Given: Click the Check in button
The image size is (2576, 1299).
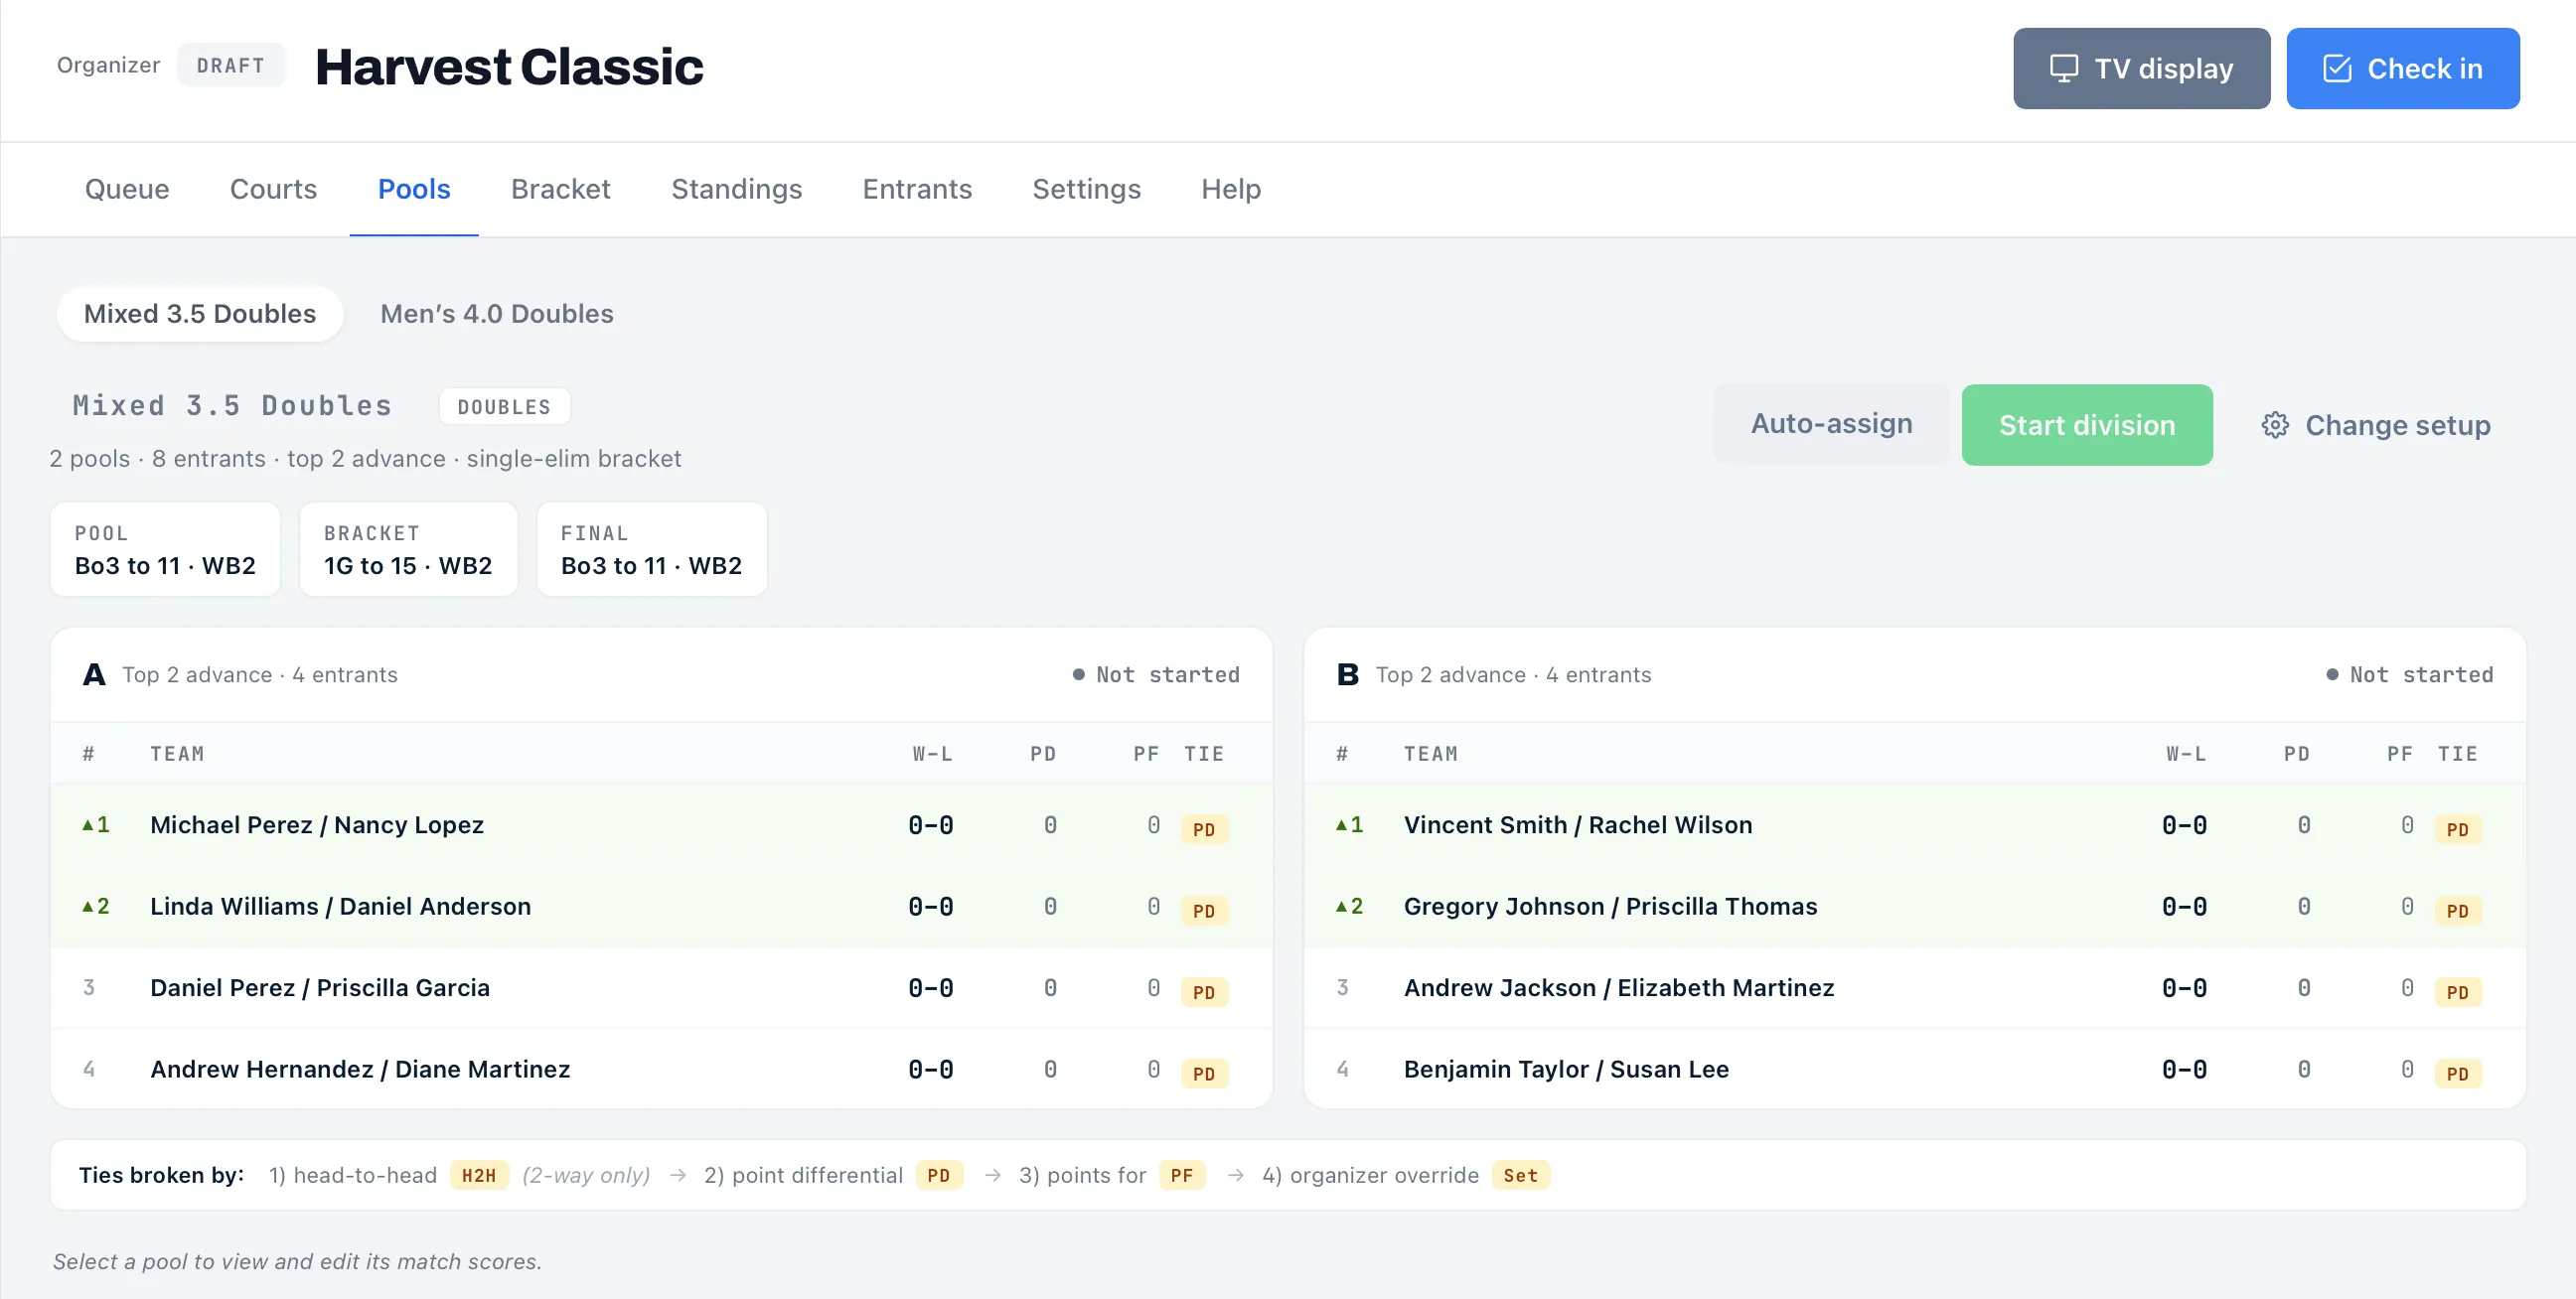Looking at the screenshot, I should [2403, 68].
